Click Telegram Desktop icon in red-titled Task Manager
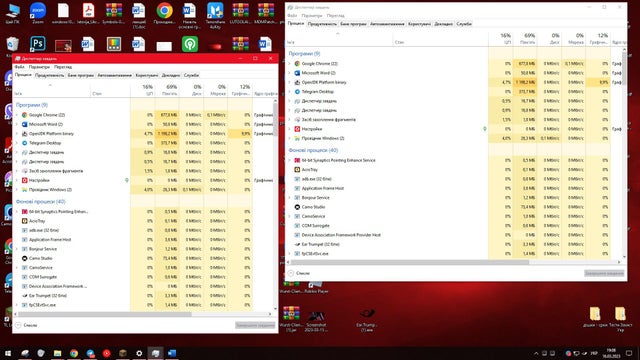Viewport: 640px width, 360px height. 24,143
